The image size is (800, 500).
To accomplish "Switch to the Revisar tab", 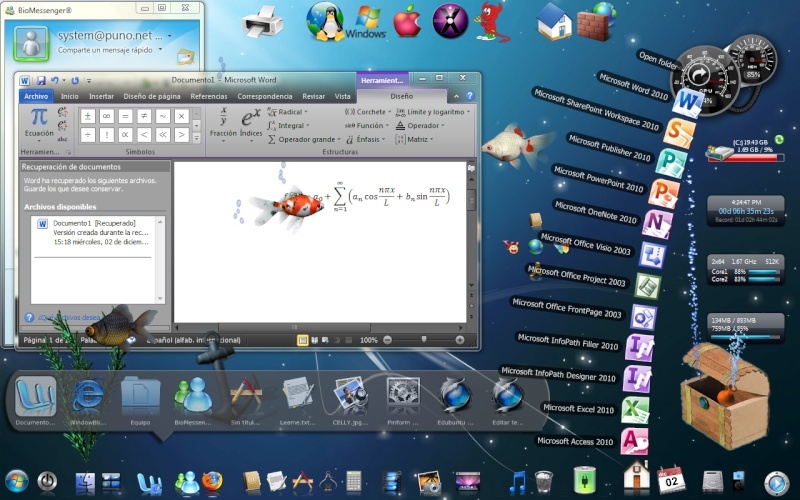I will coord(313,96).
